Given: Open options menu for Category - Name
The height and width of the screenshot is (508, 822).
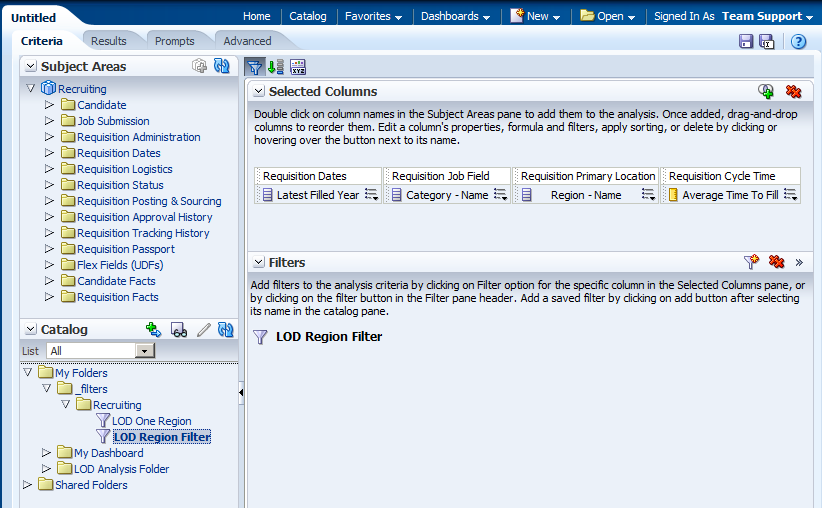Looking at the screenshot, I should (501, 194).
